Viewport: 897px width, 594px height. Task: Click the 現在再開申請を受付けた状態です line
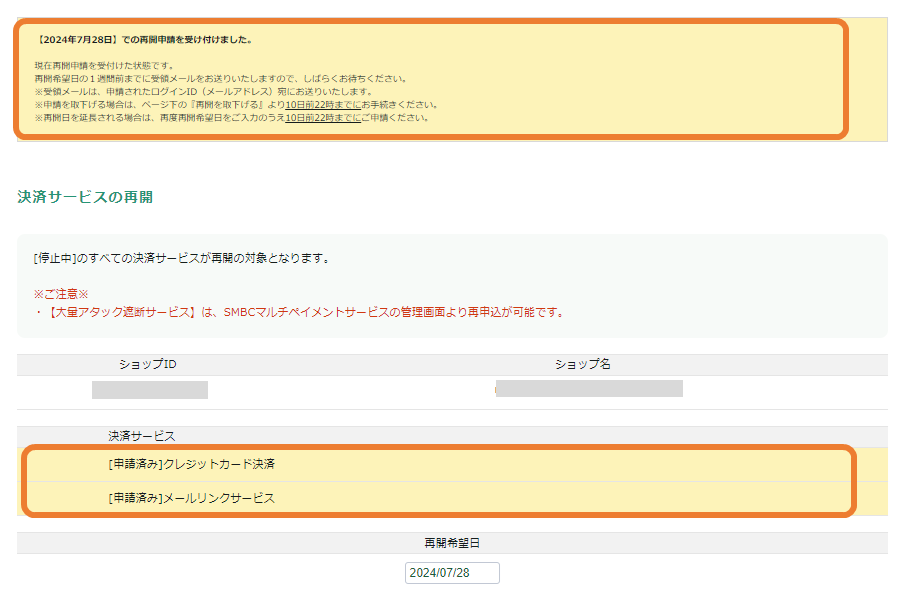(104, 66)
